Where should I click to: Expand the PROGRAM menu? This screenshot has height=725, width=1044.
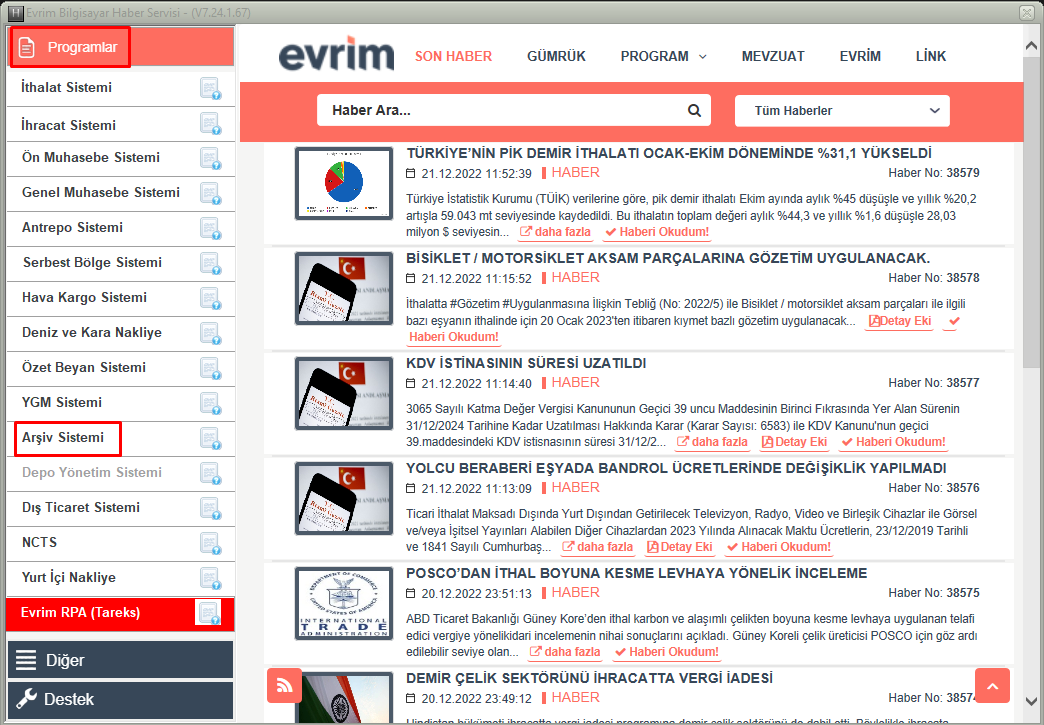(663, 57)
